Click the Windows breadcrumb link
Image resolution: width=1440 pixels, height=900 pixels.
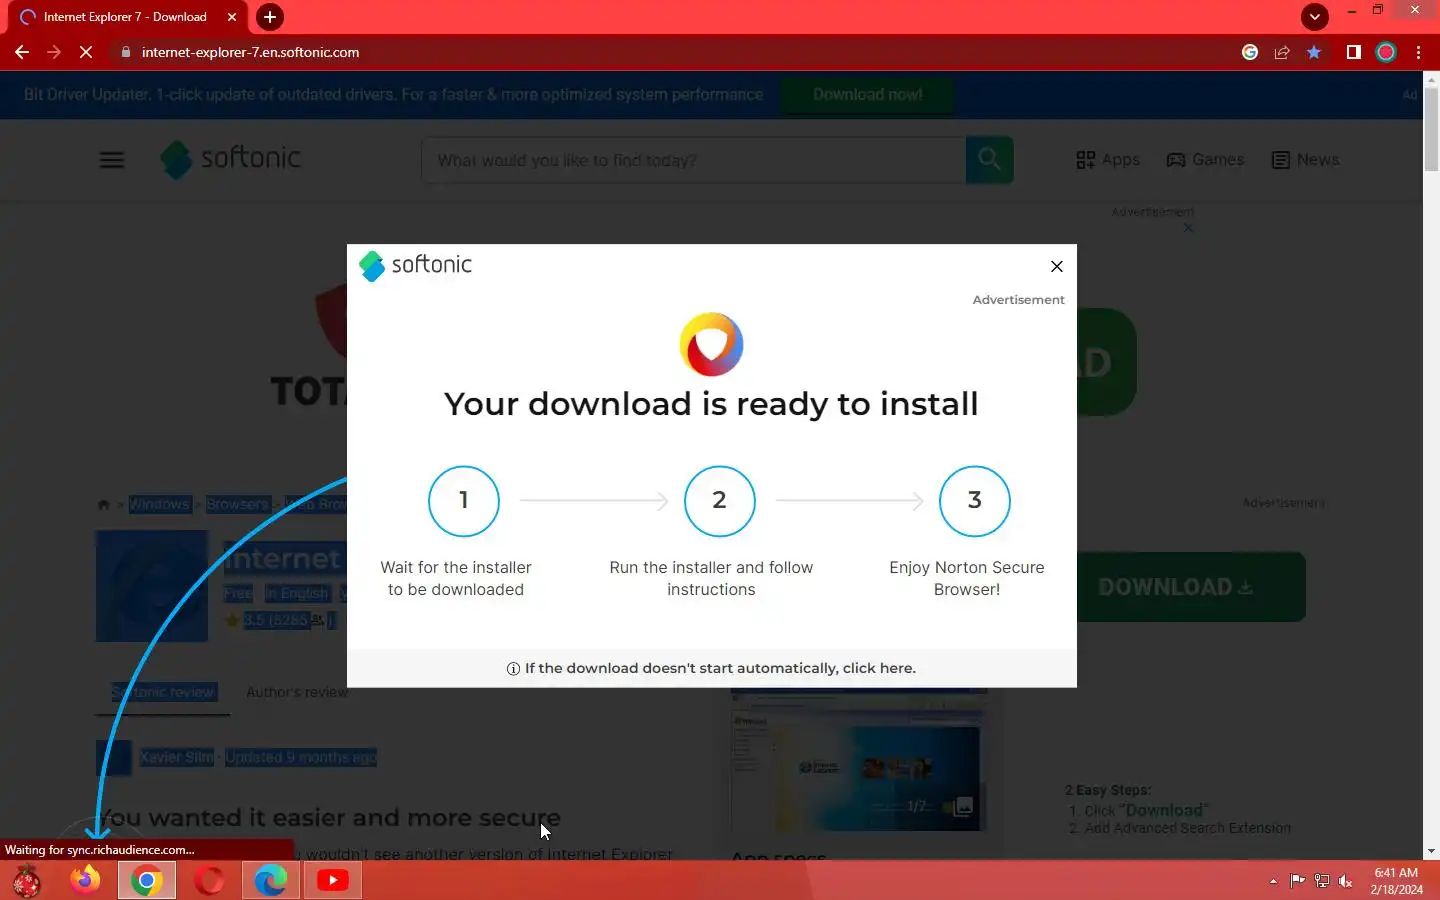[x=159, y=504]
